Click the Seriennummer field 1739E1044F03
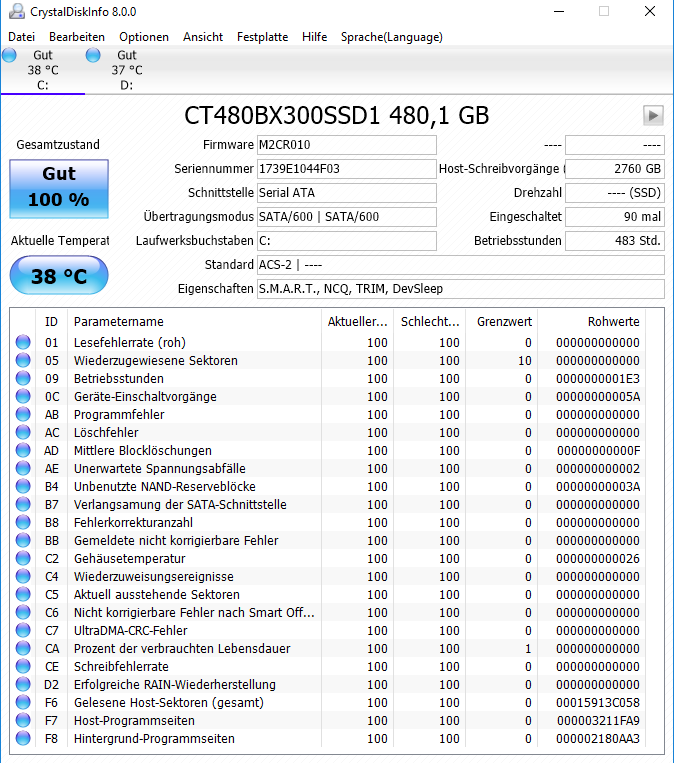Screen dimensions: 674x763 346,169
